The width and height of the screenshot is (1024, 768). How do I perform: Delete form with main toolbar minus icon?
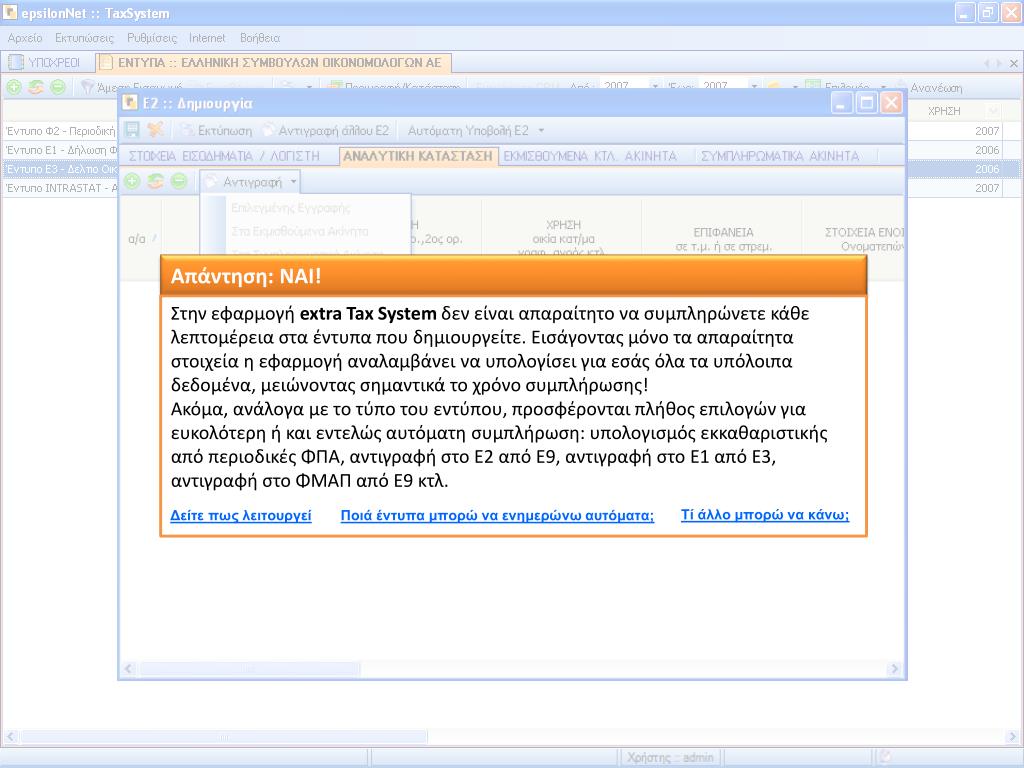(57, 87)
